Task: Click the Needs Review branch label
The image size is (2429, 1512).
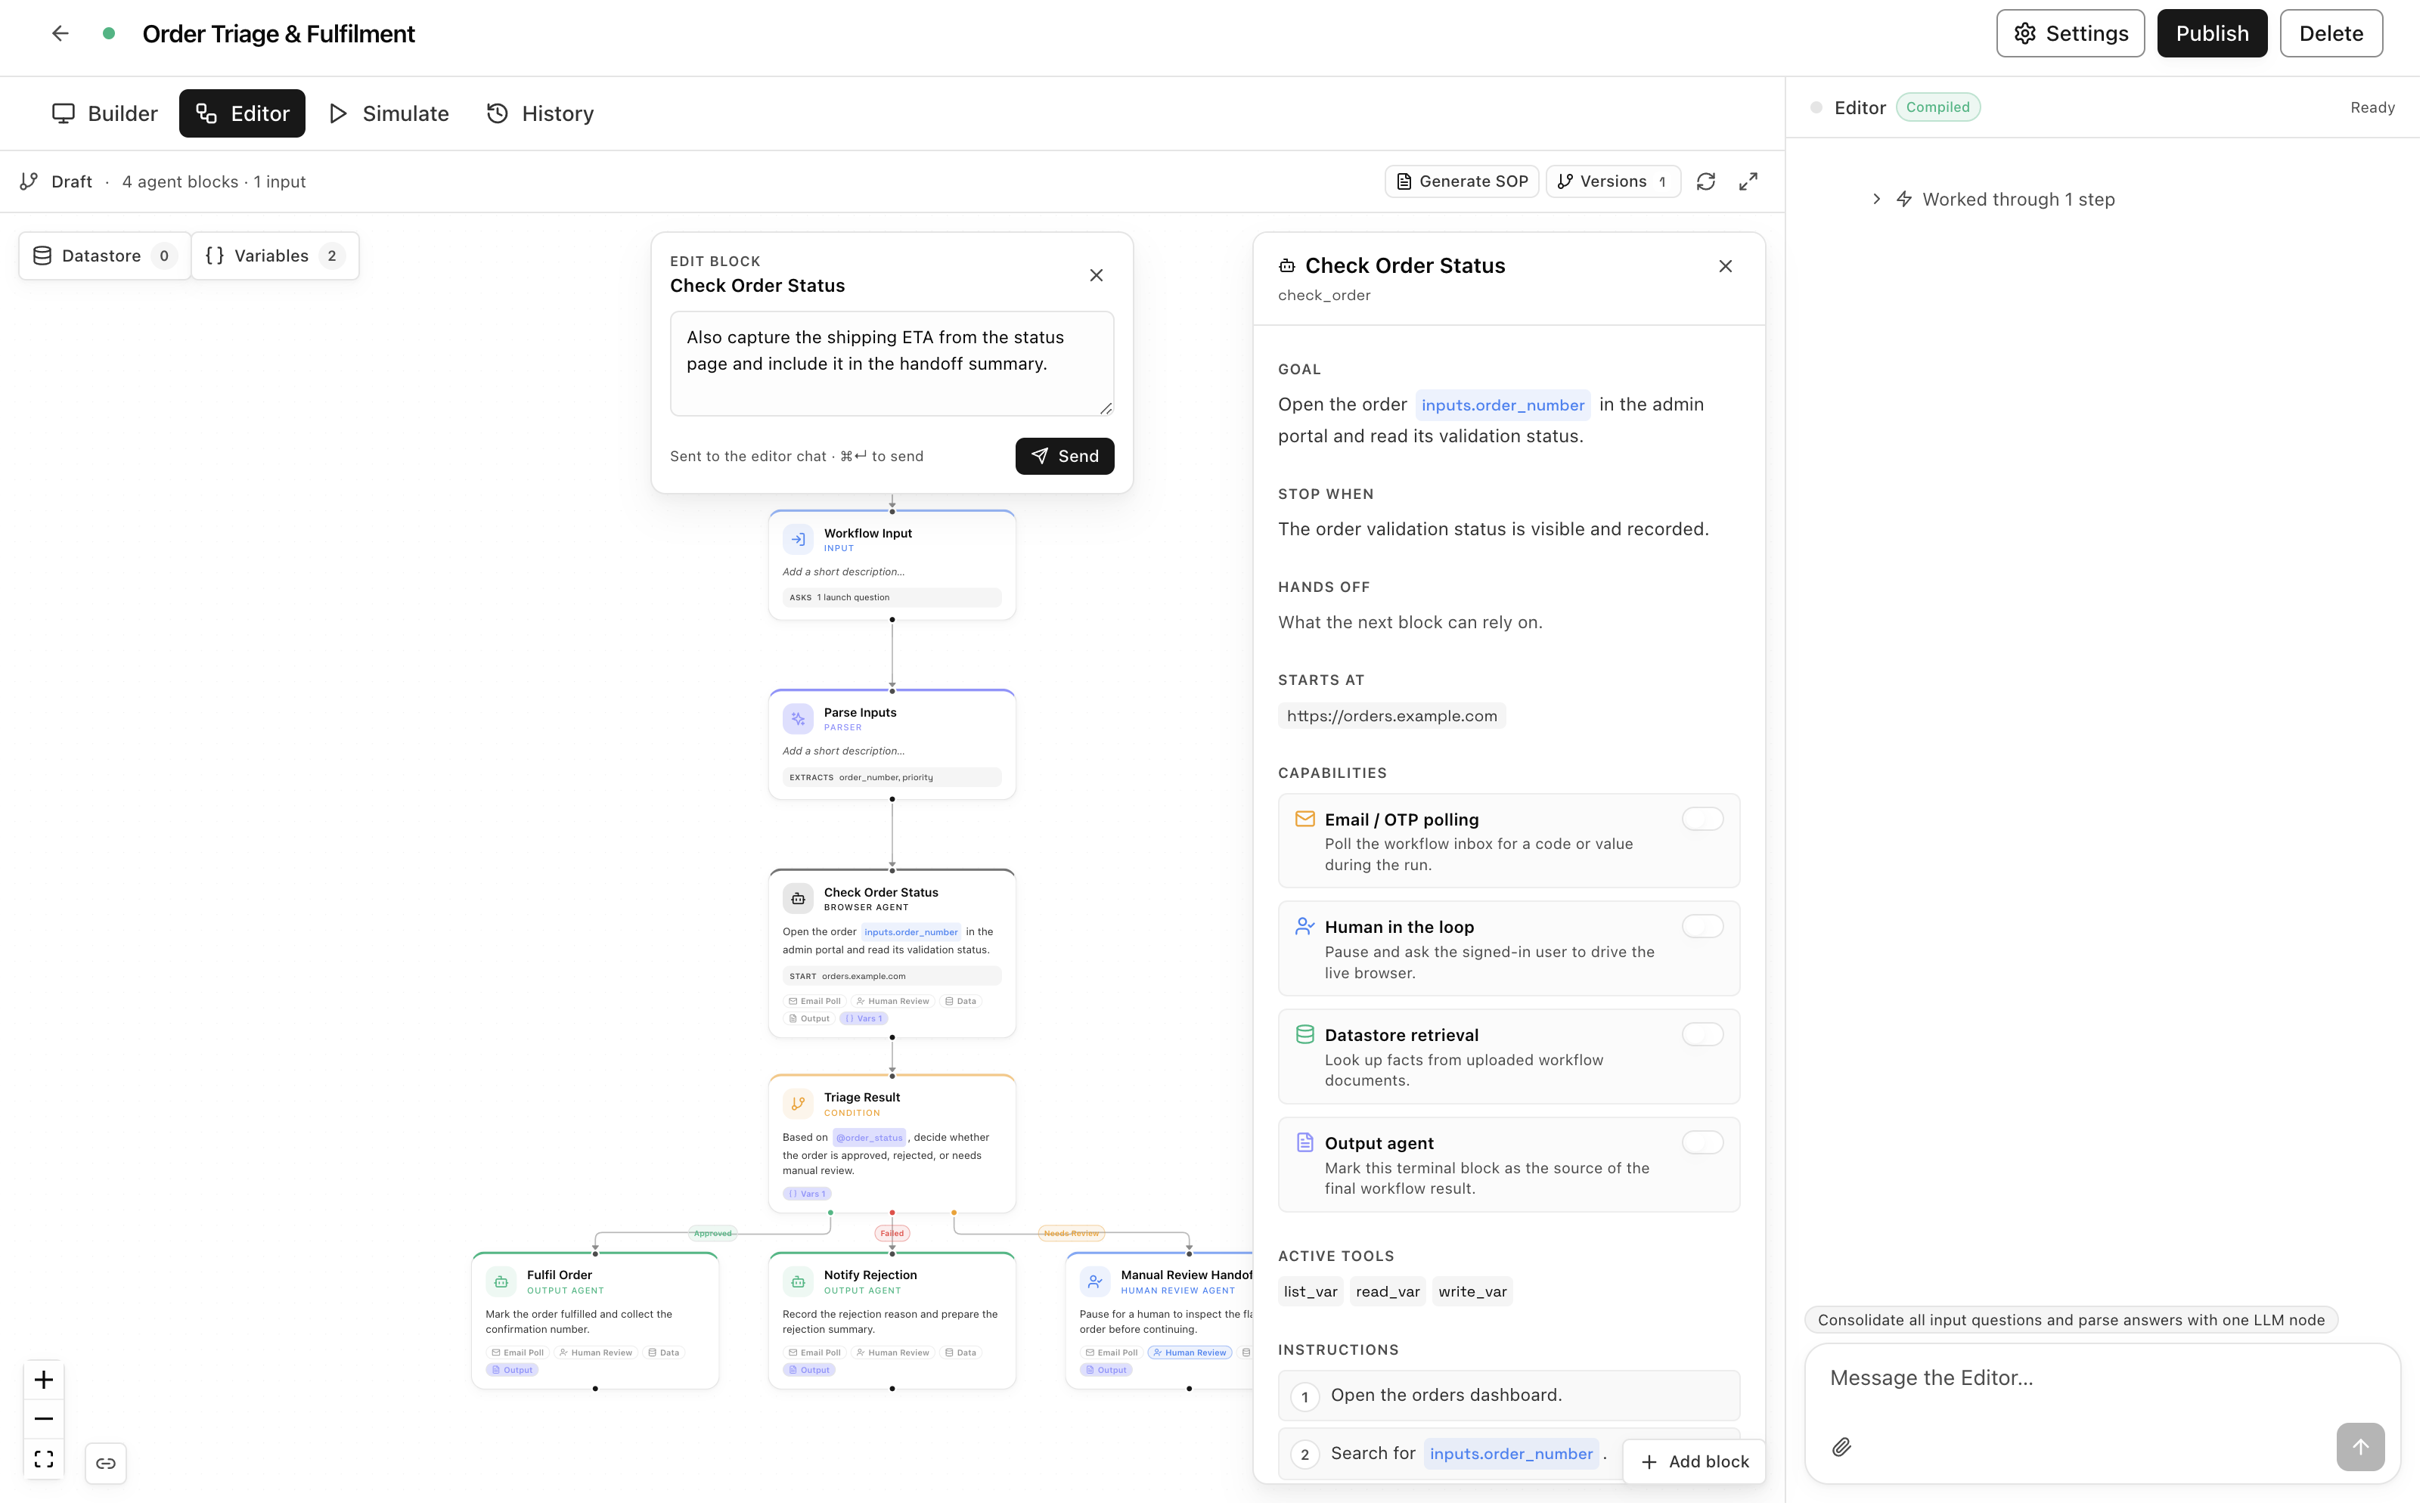Action: coord(1075,1238)
